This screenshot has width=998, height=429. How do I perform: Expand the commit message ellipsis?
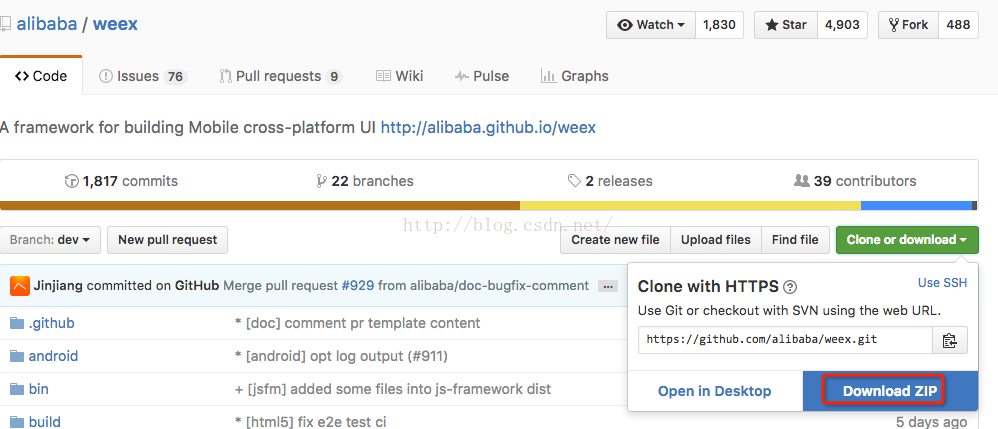point(608,286)
